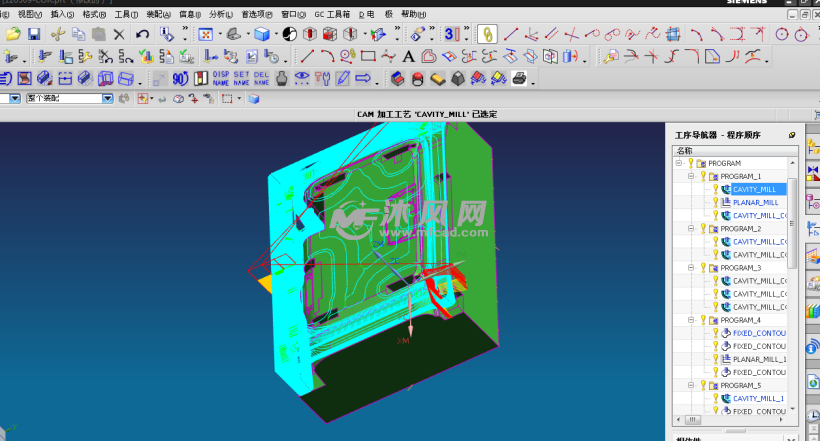
Task: Click the printer post-process icon
Action: click(x=520, y=78)
